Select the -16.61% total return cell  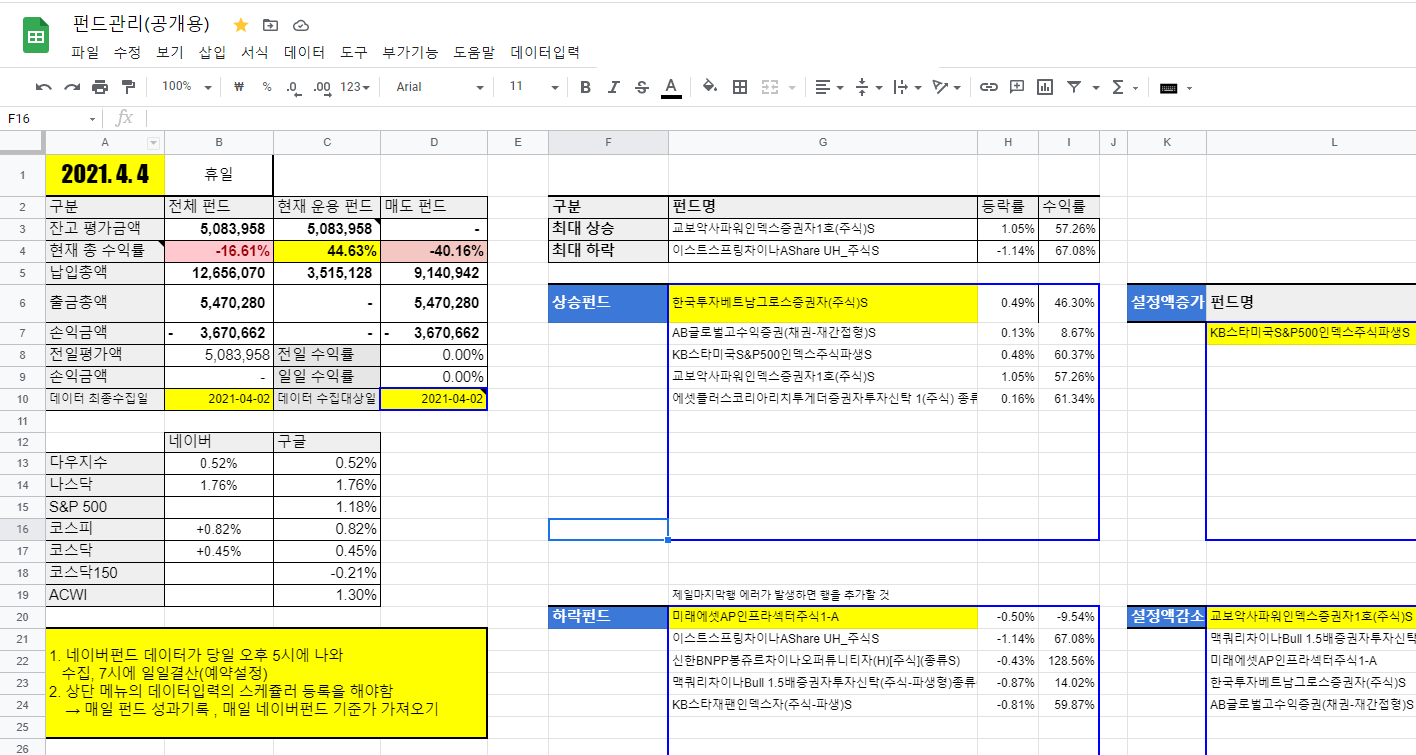[x=219, y=250]
